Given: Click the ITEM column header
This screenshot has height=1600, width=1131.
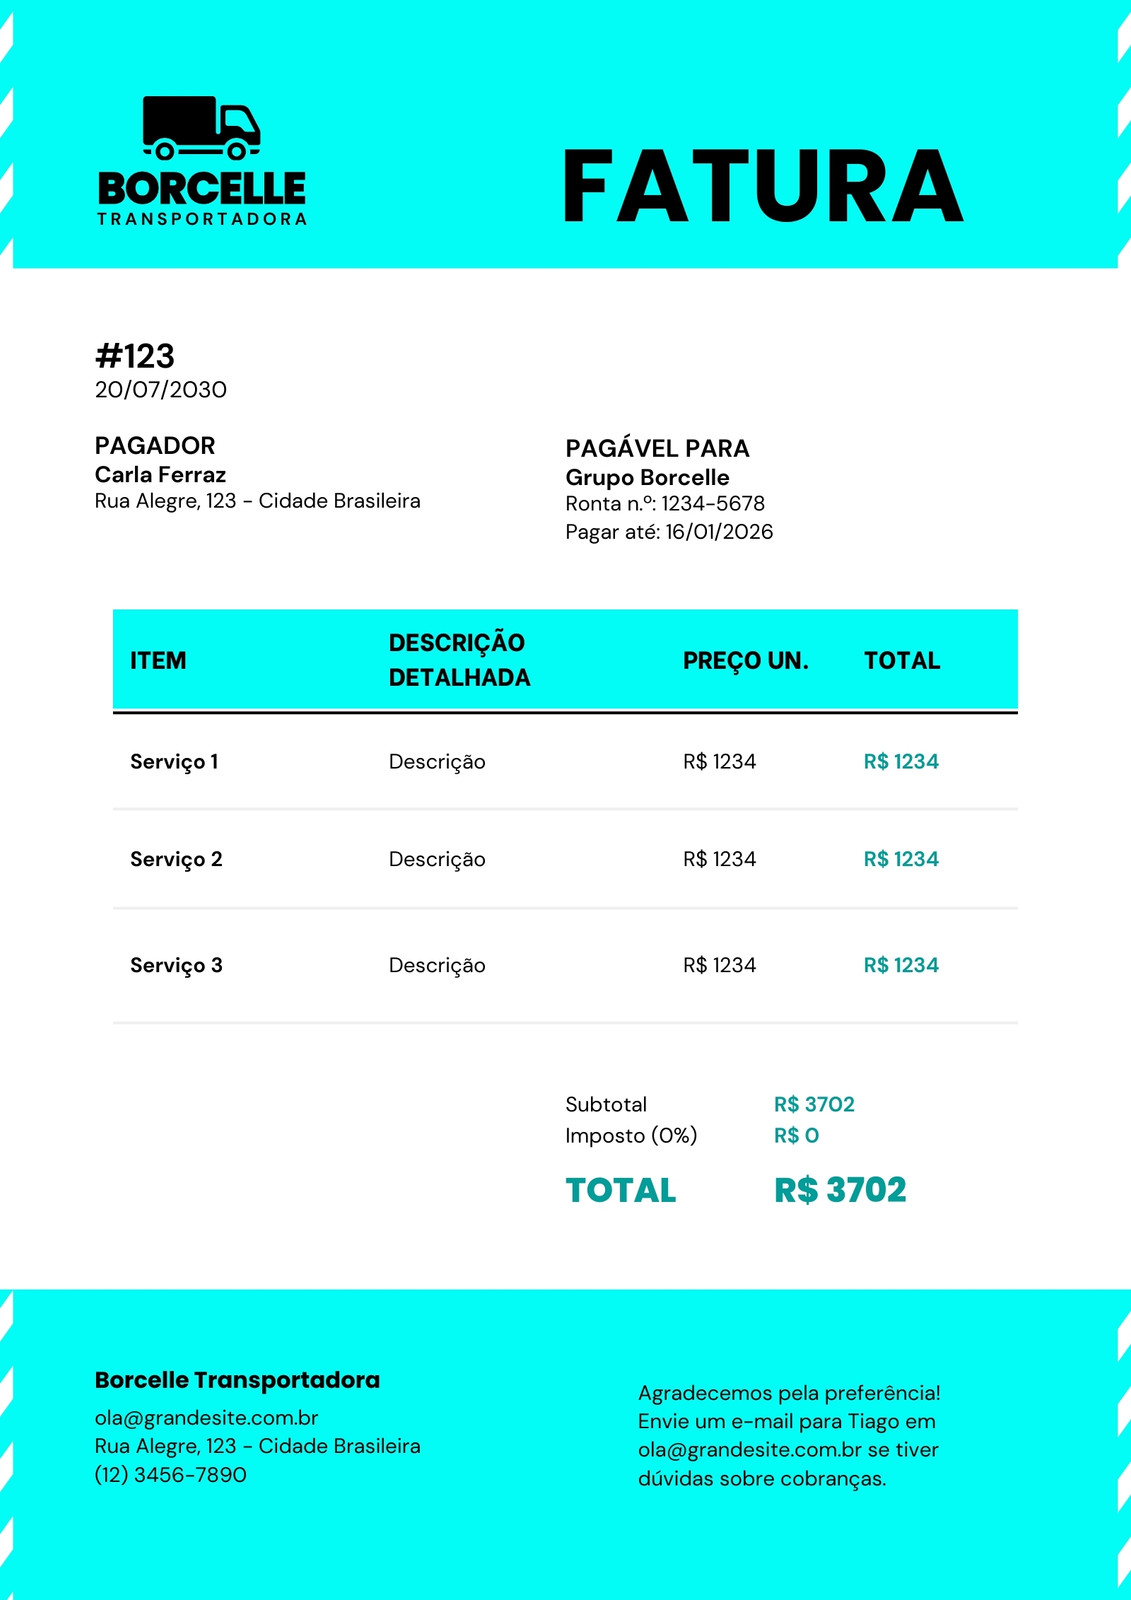Looking at the screenshot, I should point(158,661).
